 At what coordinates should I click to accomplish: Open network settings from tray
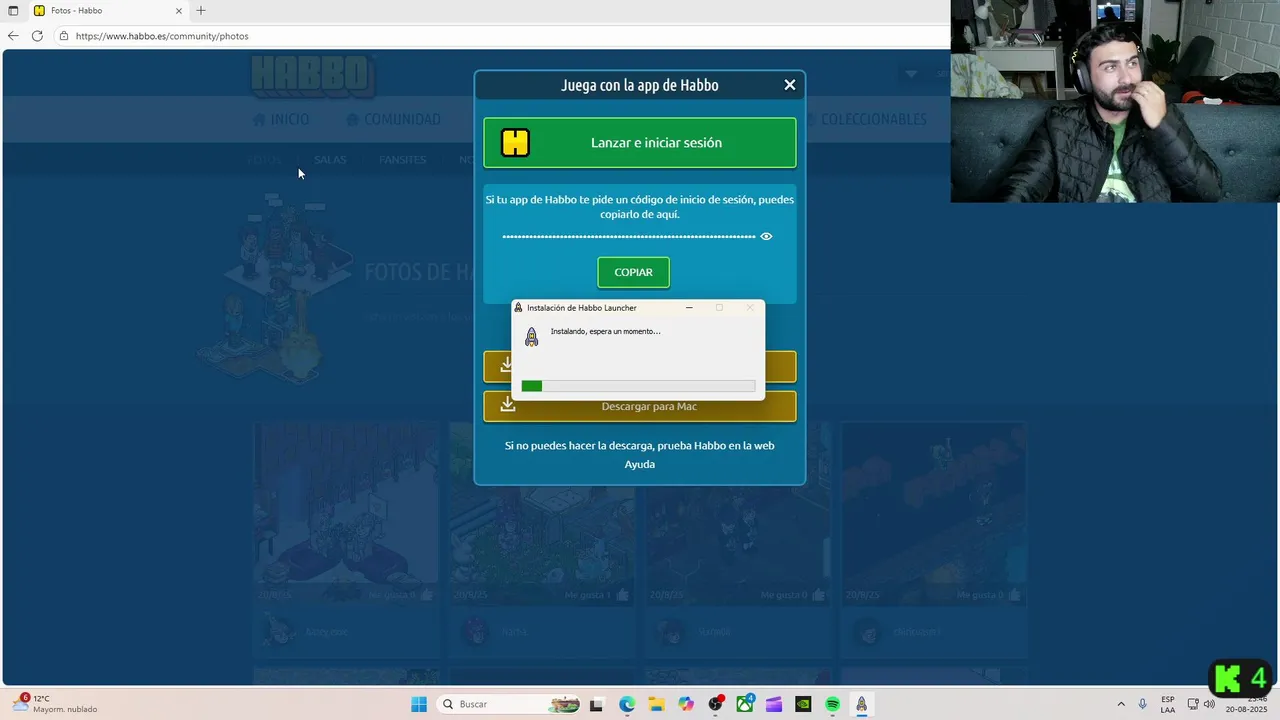(1193, 704)
